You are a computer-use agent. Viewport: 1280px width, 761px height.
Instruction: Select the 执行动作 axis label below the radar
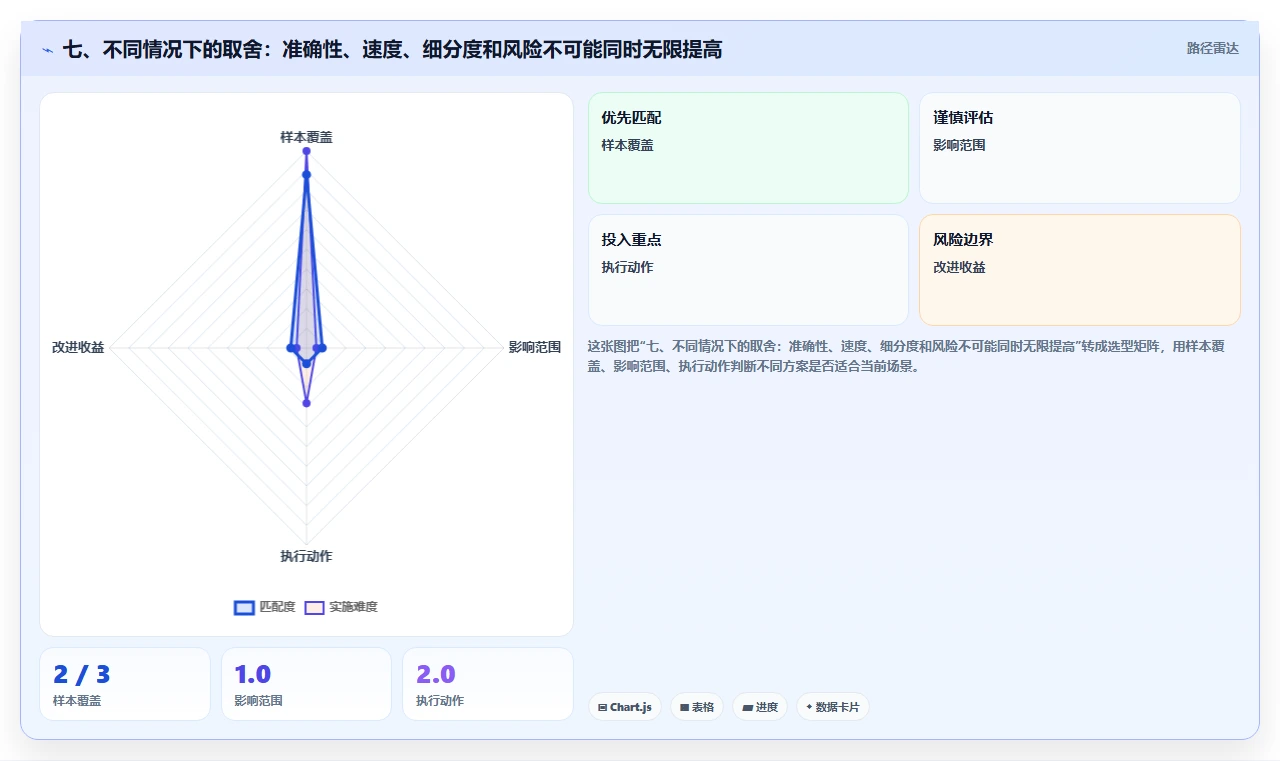[306, 556]
